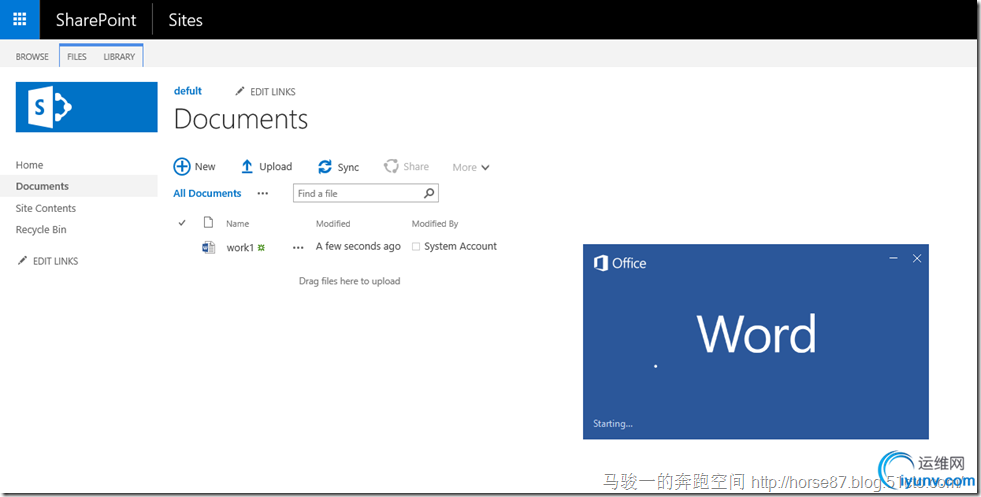Expand the More dropdown menu
The image size is (981, 497).
click(470, 167)
